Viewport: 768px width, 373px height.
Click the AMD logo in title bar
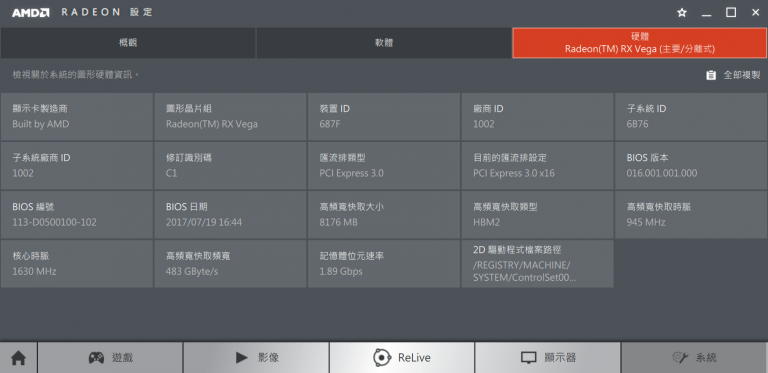click(30, 13)
